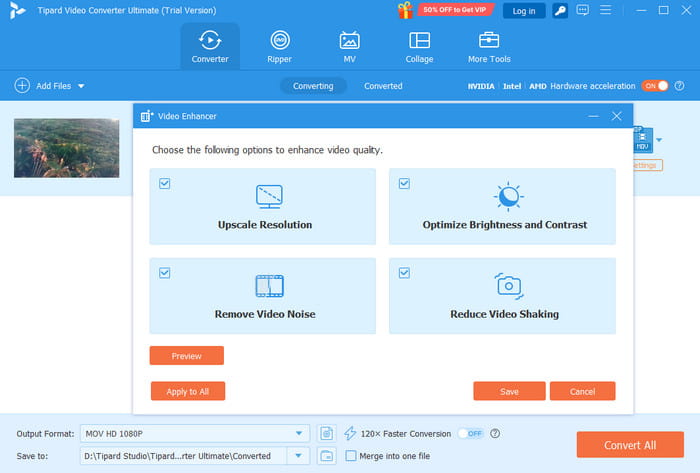
Task: Click the Save to path field
Action: (x=183, y=456)
